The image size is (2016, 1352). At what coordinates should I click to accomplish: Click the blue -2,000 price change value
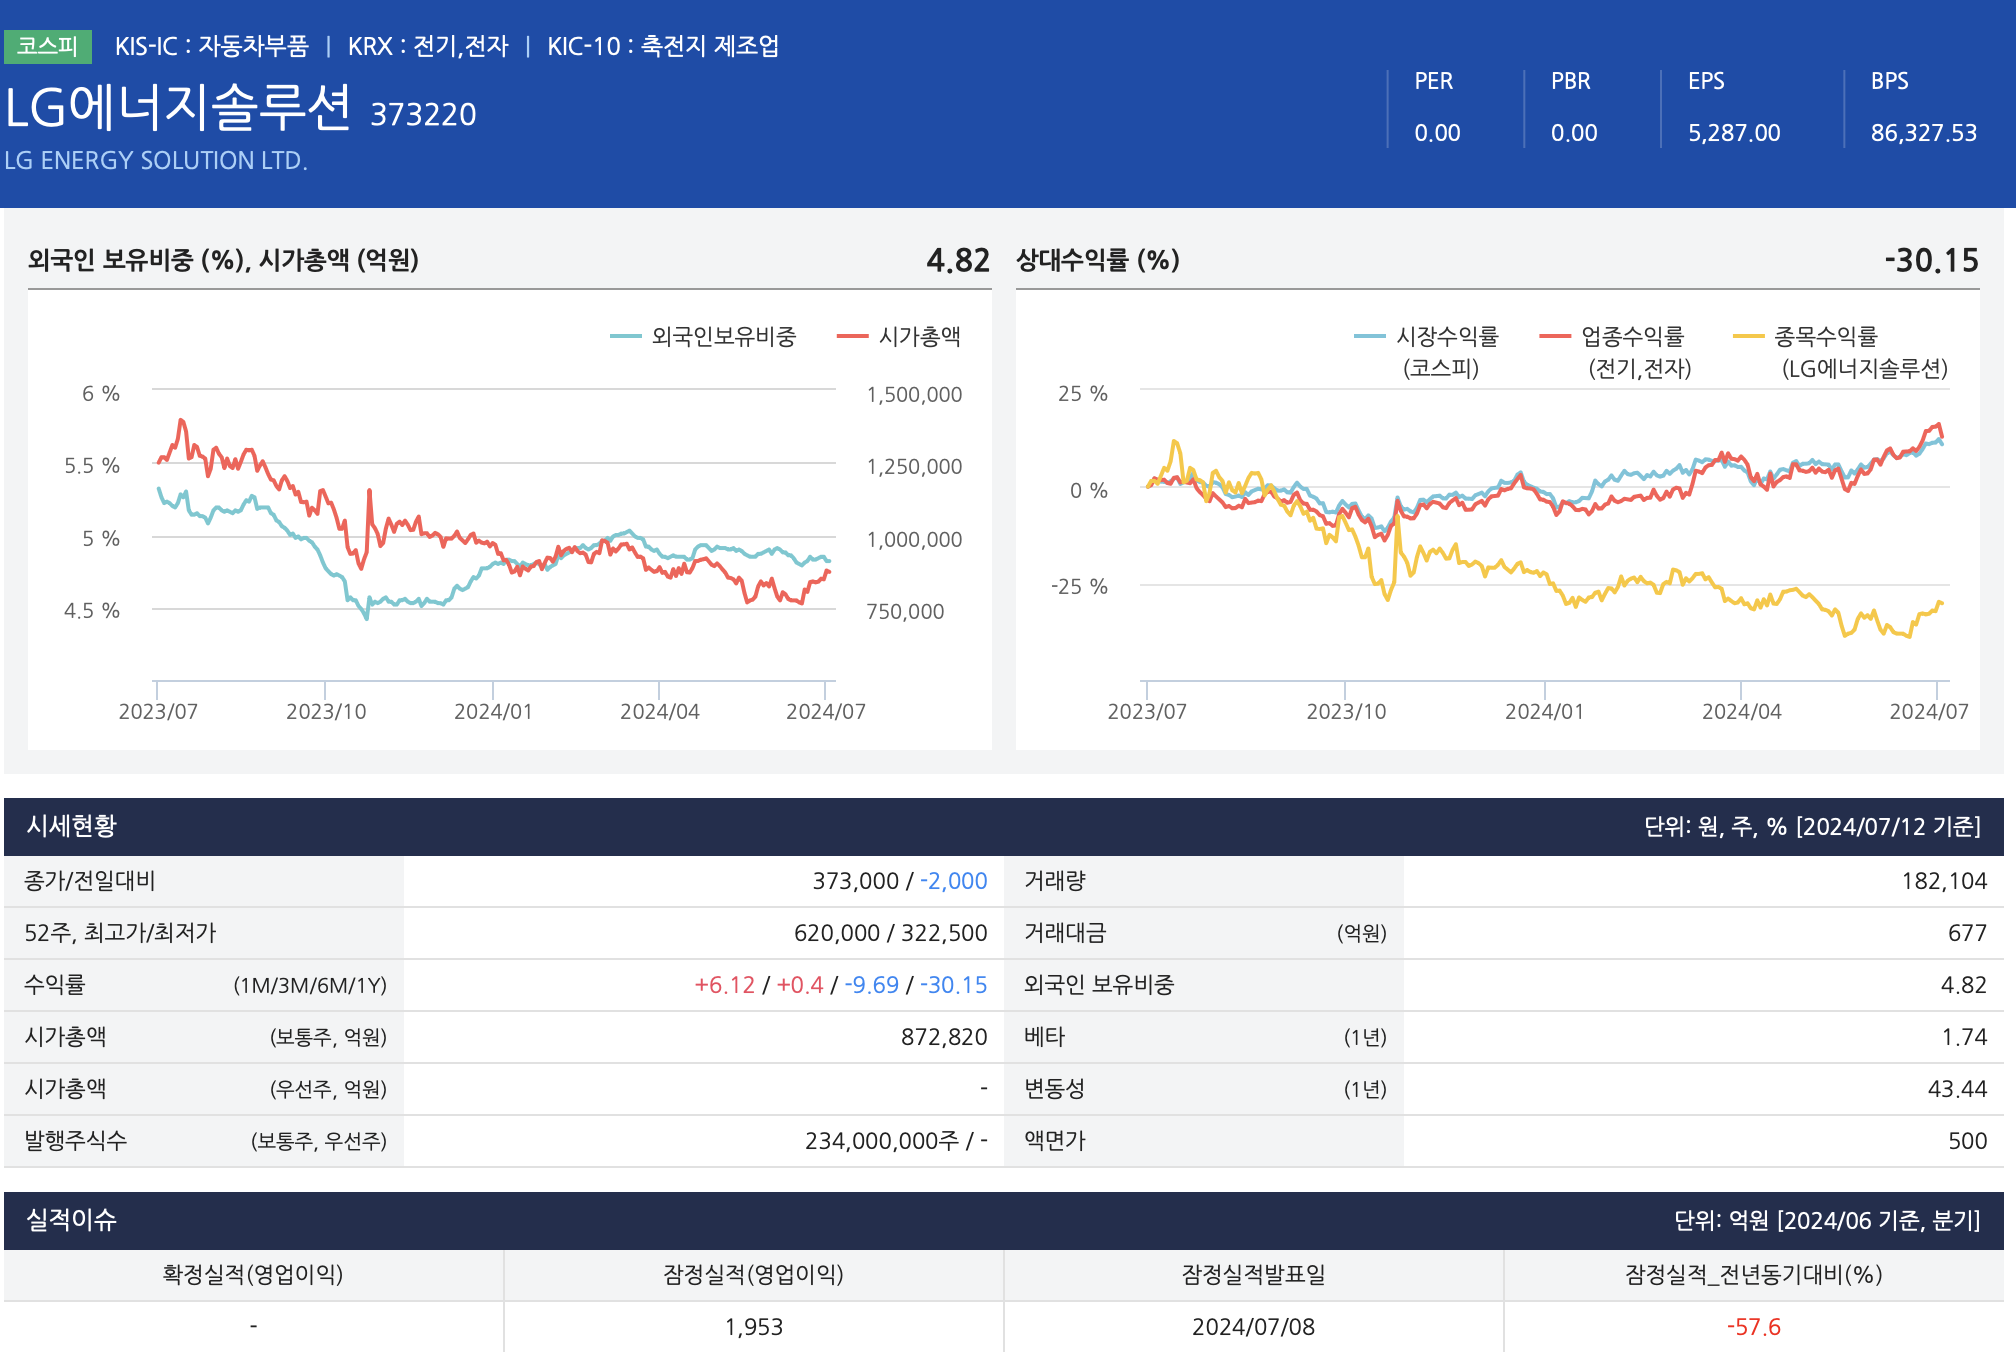tap(953, 881)
